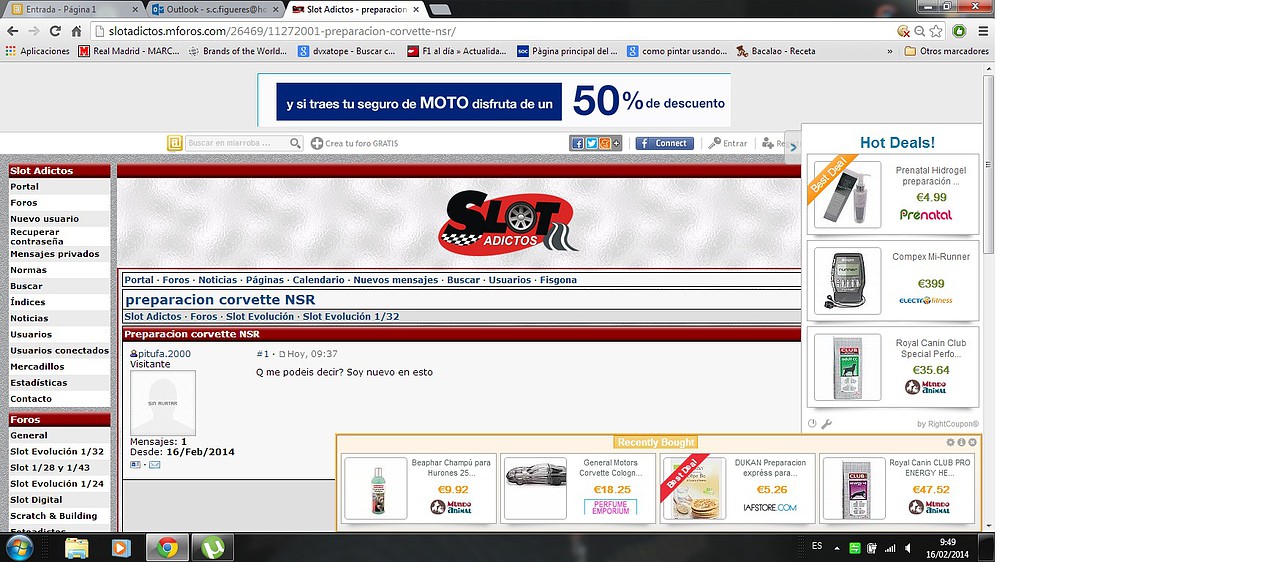Click Entrar to log in
1280x562 pixels.
click(728, 143)
